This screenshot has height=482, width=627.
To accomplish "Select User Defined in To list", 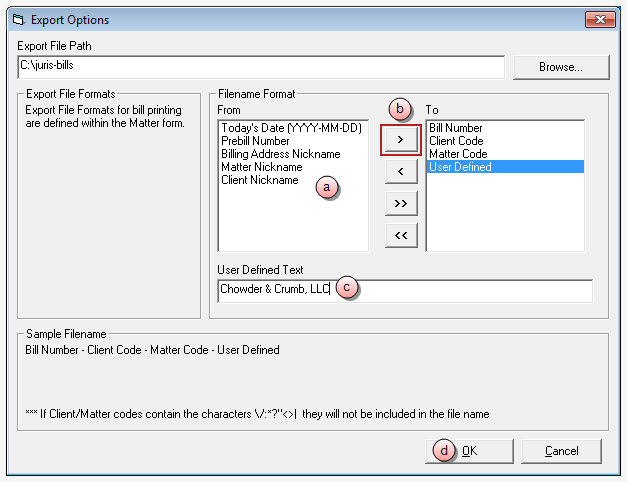I will tap(505, 167).
